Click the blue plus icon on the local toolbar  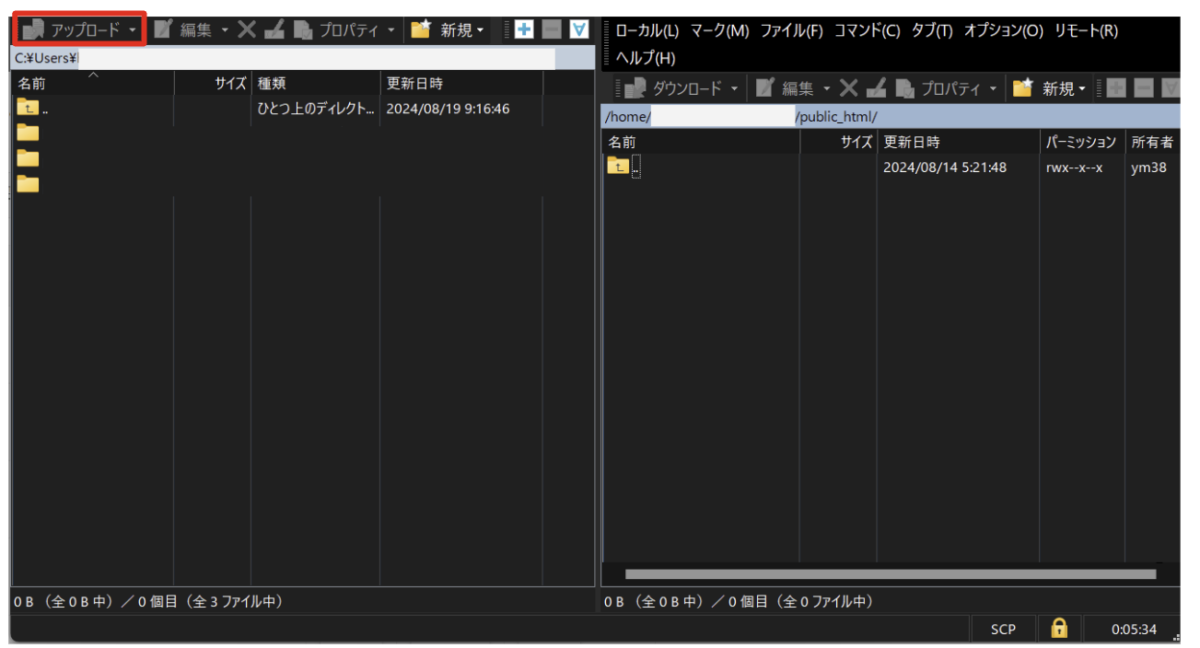click(522, 29)
